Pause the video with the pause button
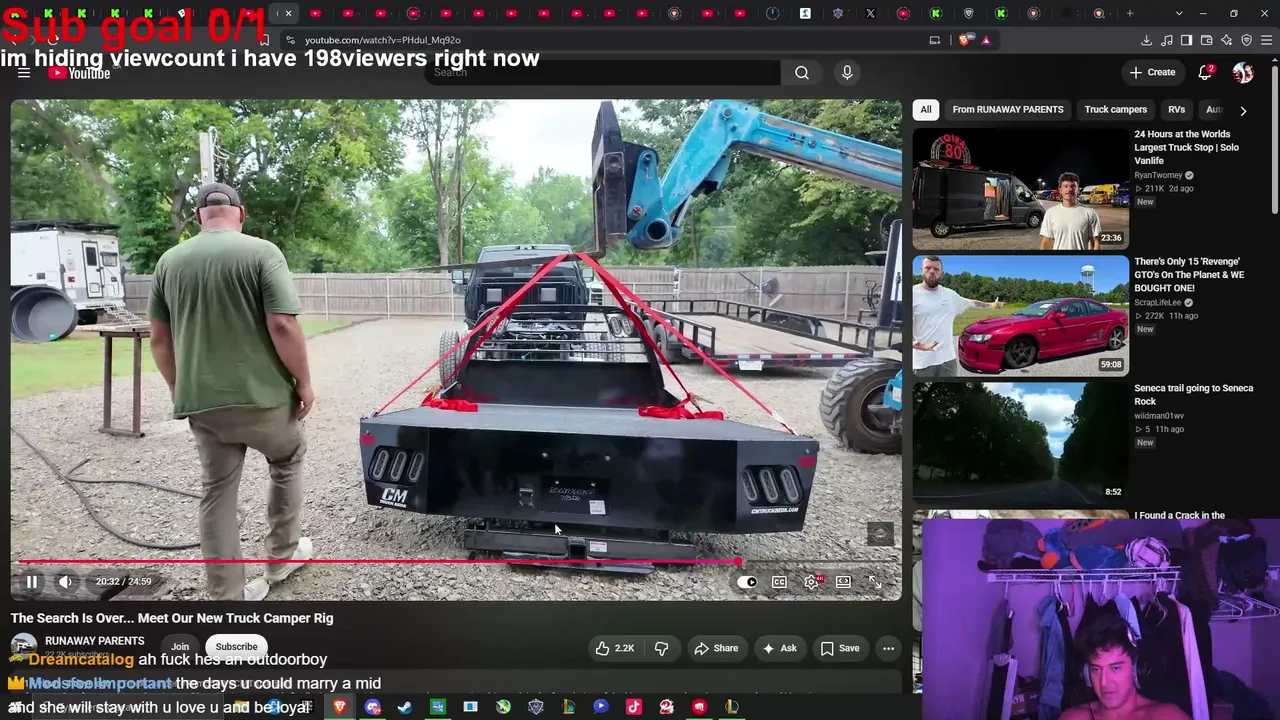Viewport: 1280px width, 720px height. pyautogui.click(x=31, y=581)
